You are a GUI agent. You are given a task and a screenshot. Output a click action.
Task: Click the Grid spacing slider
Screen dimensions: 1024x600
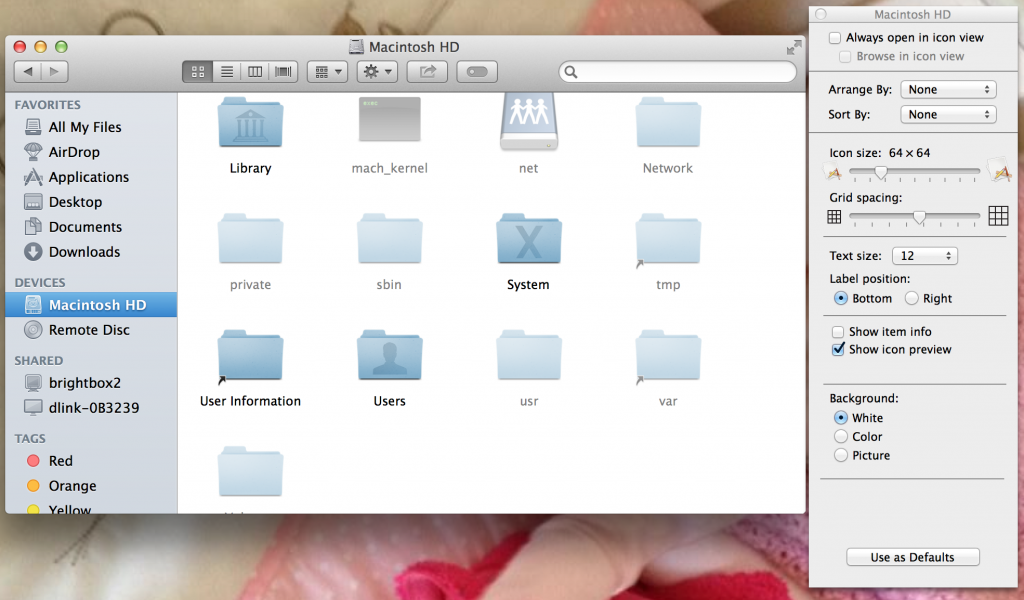click(x=914, y=217)
